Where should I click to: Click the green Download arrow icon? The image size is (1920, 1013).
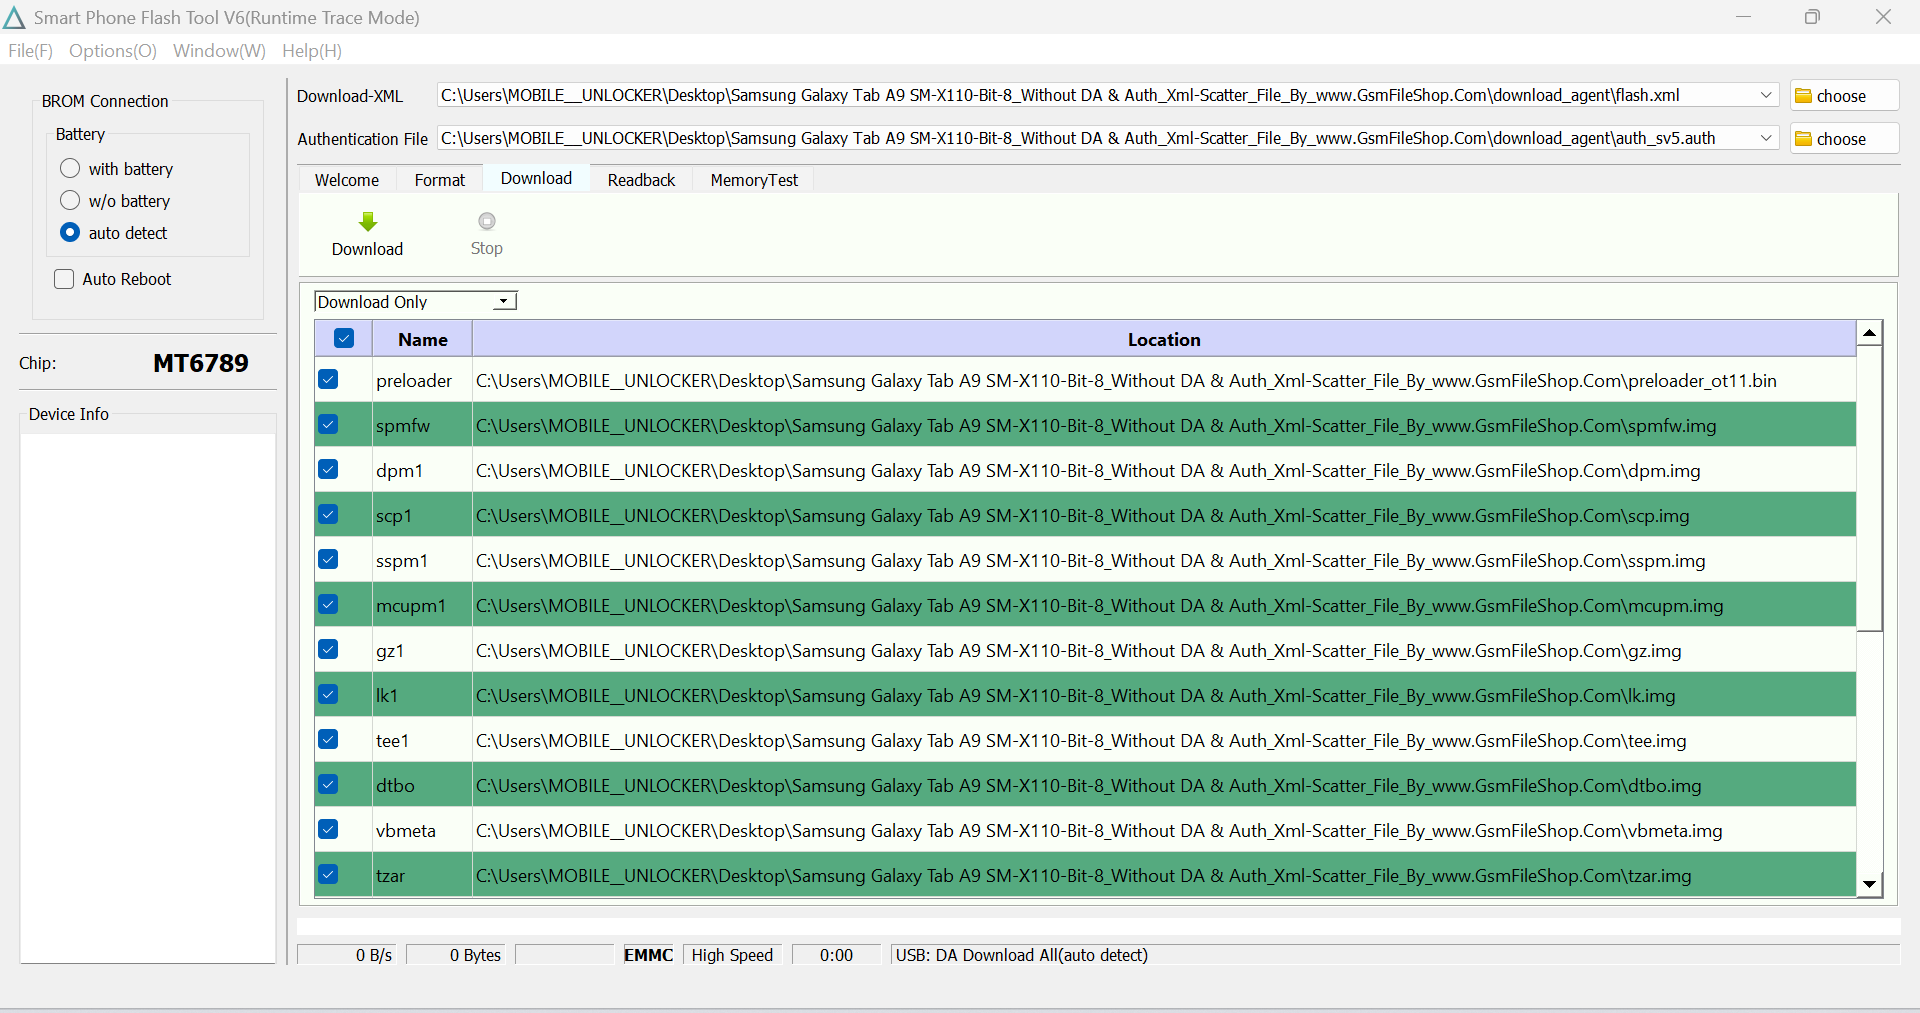(368, 222)
